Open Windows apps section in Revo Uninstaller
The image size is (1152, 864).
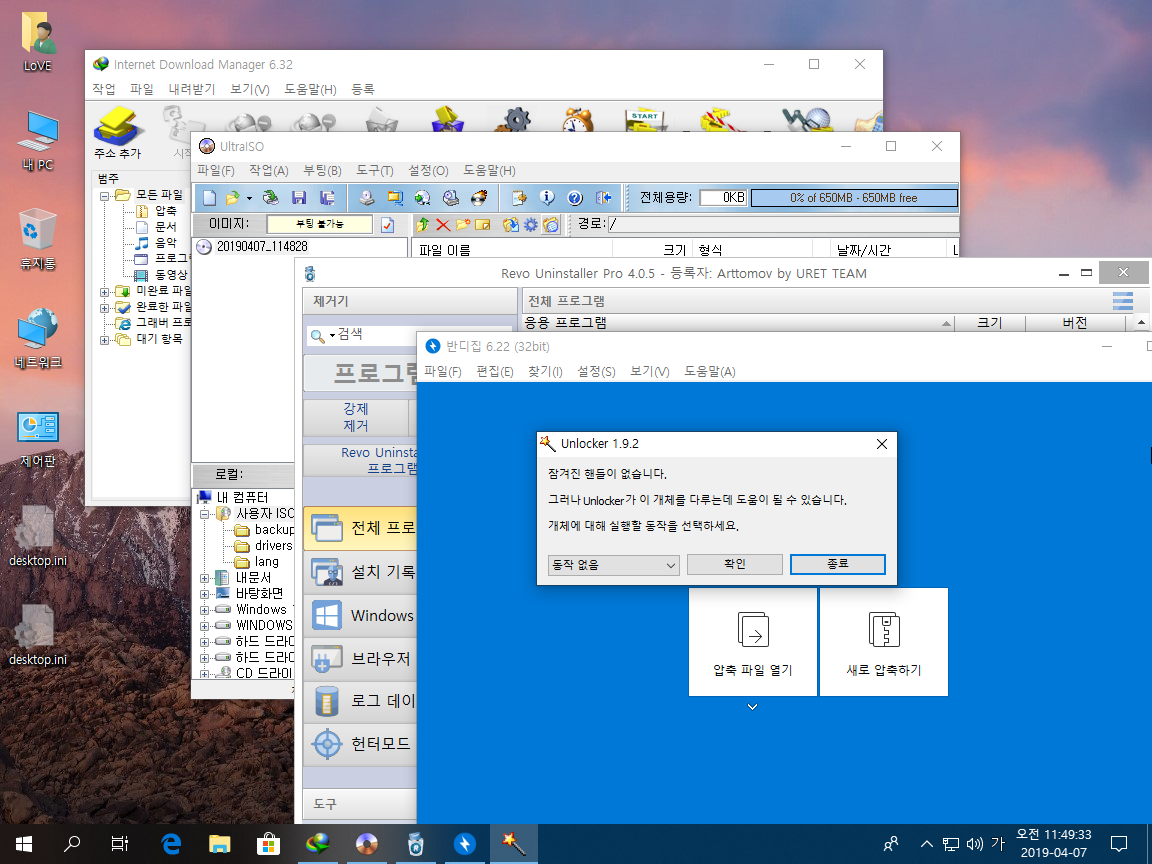(360, 615)
